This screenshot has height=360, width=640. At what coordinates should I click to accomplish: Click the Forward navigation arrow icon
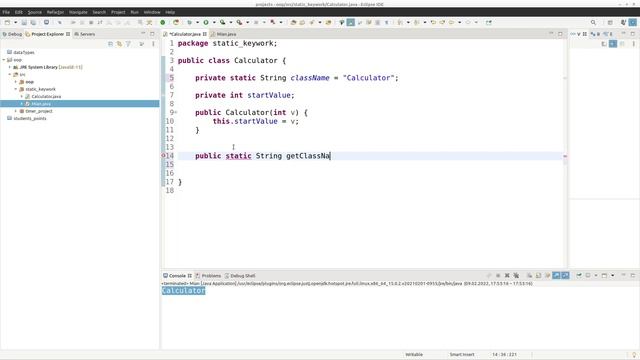click(468, 22)
